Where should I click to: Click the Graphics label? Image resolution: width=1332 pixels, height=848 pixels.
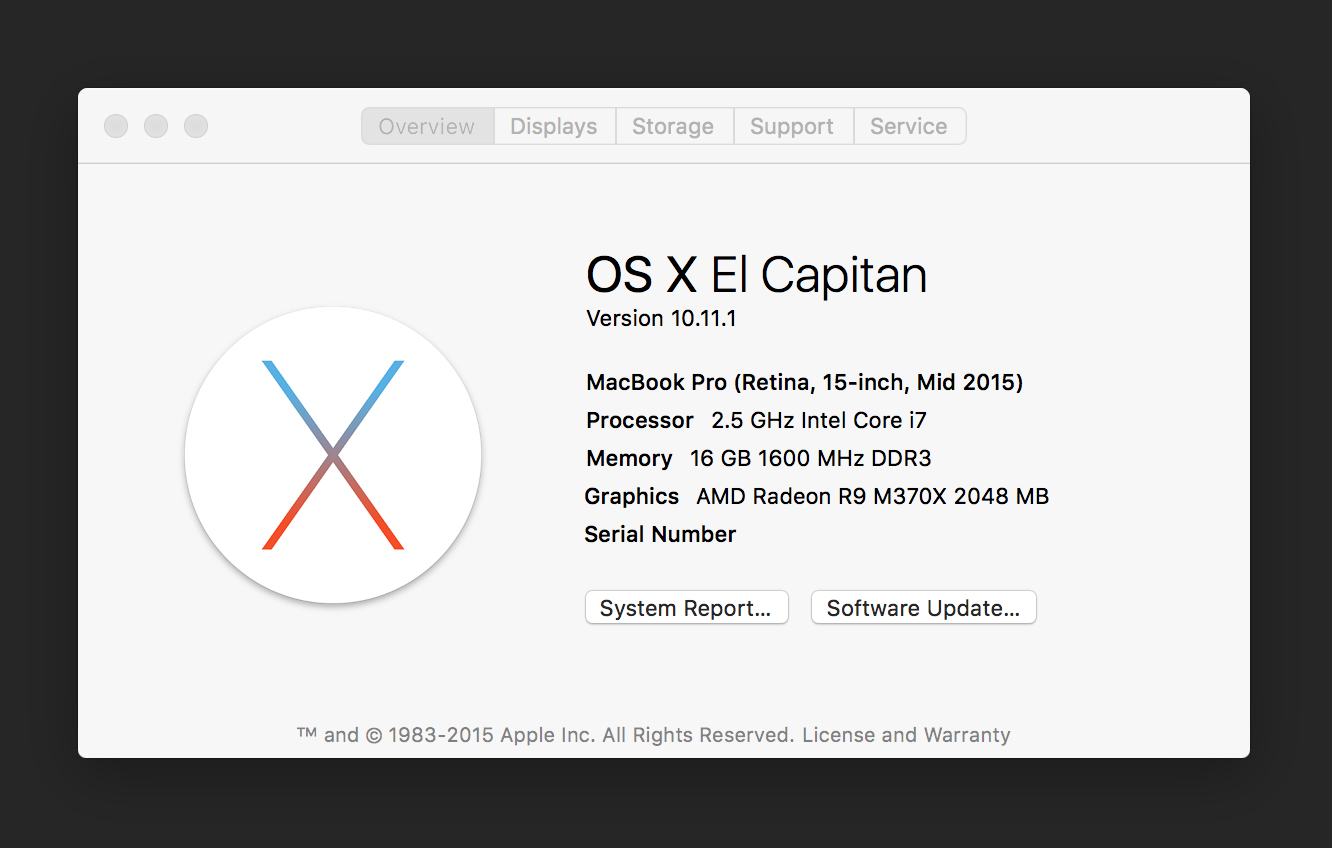click(631, 496)
